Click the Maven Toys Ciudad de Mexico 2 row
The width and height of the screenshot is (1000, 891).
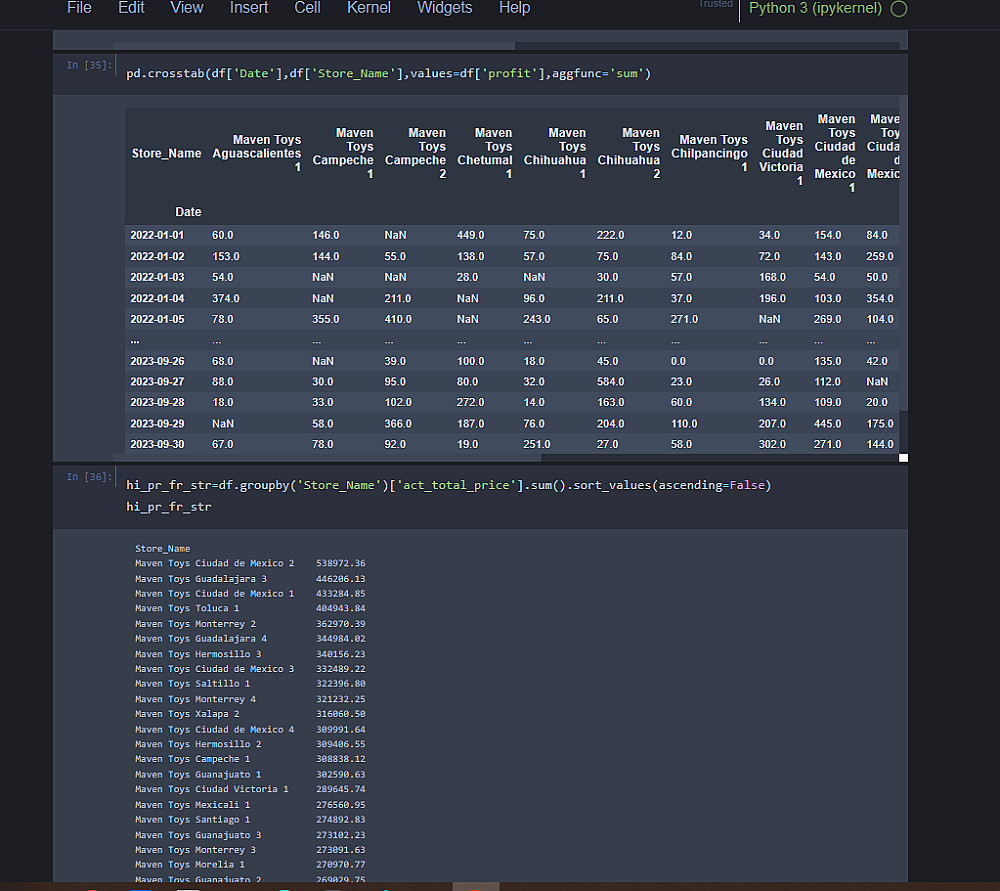coord(250,563)
